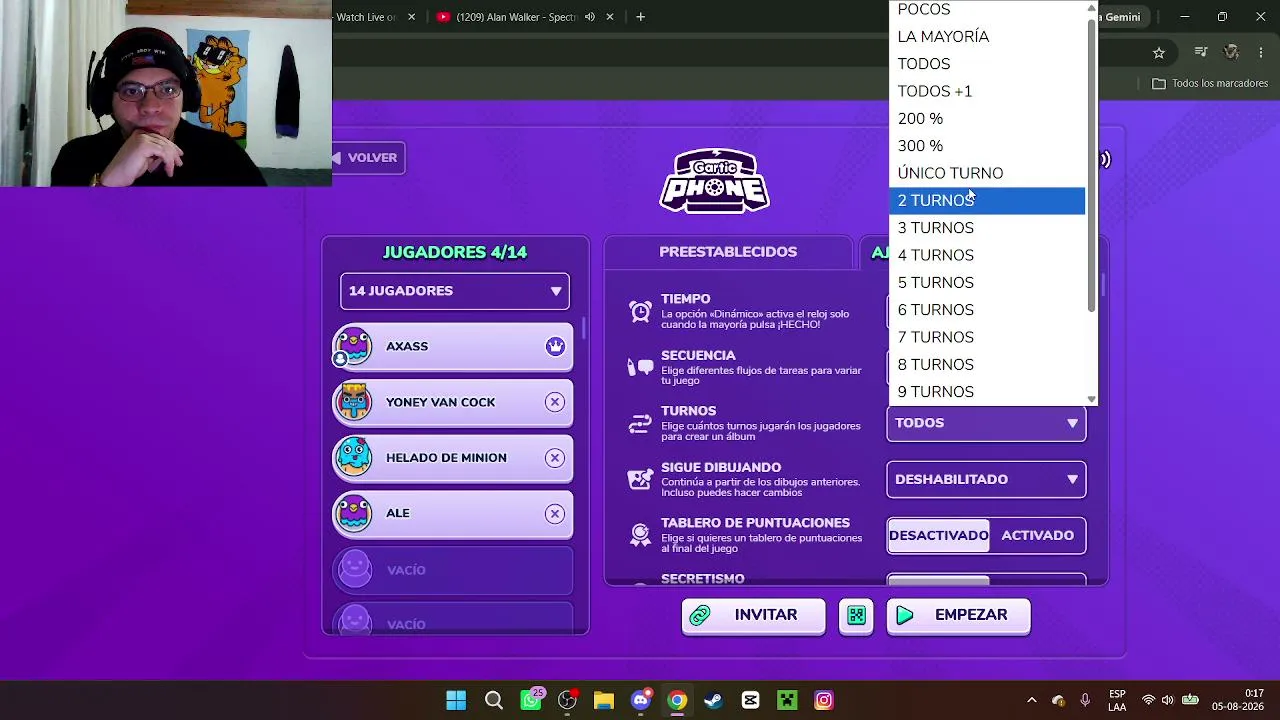Viewport: 1280px width, 720px height.
Task: Kick HELADO DE MINION using its X icon
Action: (x=555, y=457)
